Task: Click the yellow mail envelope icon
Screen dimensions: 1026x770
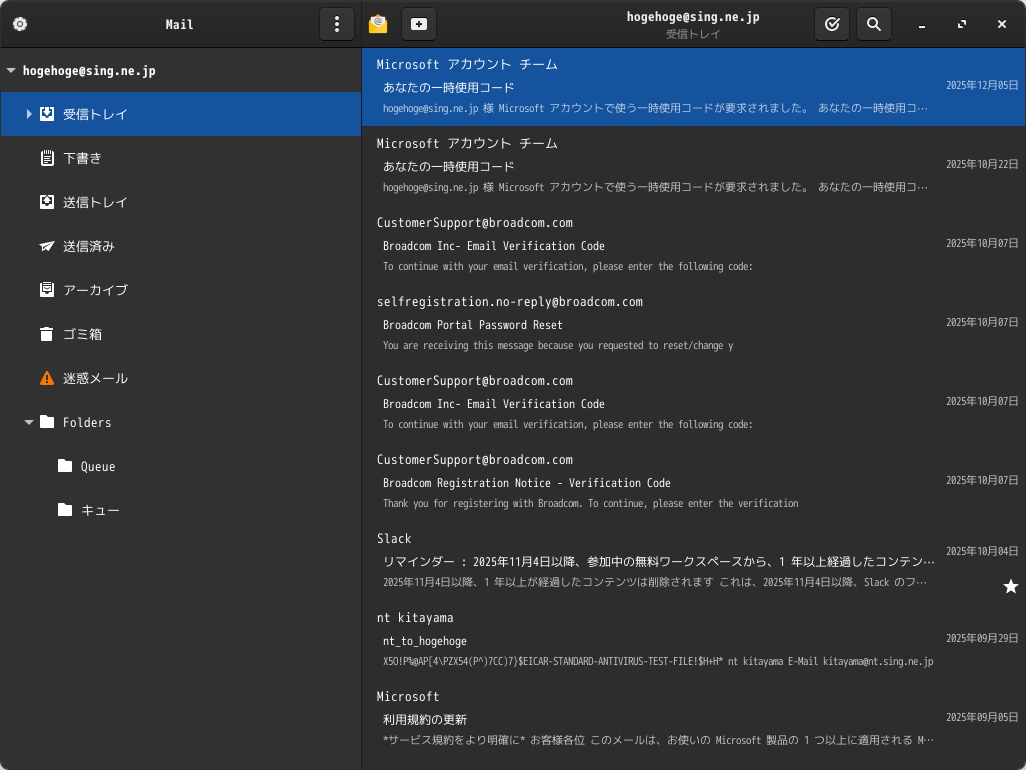Action: coord(378,24)
